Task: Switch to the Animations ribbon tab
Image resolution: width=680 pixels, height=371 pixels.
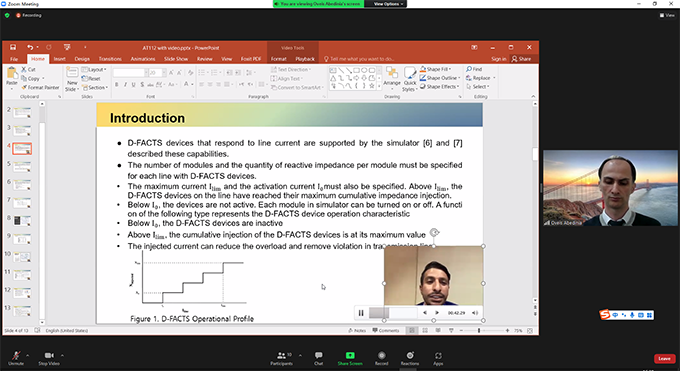Action: click(x=143, y=59)
